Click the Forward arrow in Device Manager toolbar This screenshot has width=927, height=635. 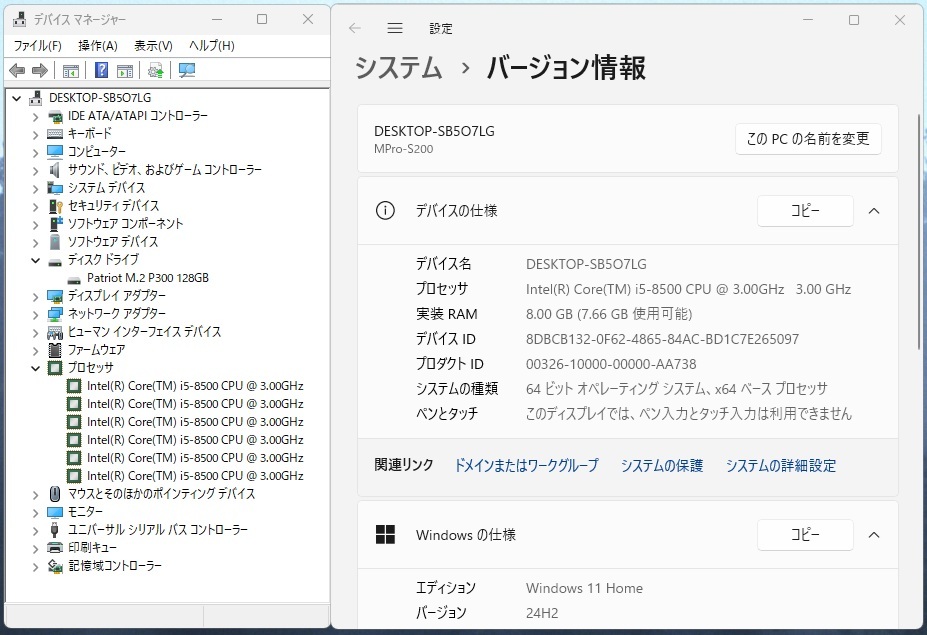(x=40, y=71)
